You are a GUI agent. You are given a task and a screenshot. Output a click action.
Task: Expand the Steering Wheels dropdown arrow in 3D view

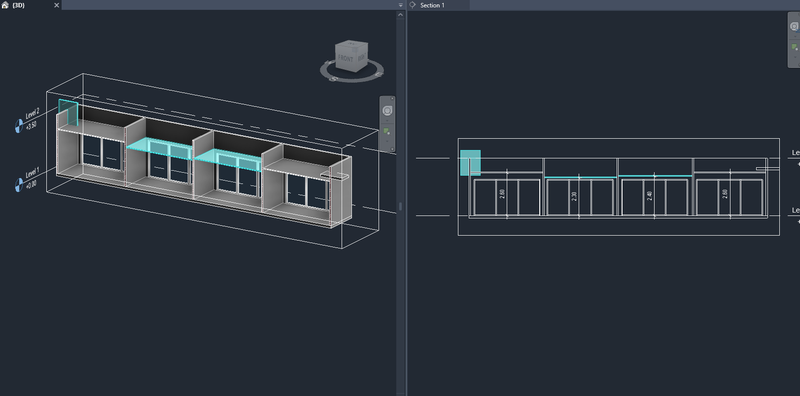387,121
